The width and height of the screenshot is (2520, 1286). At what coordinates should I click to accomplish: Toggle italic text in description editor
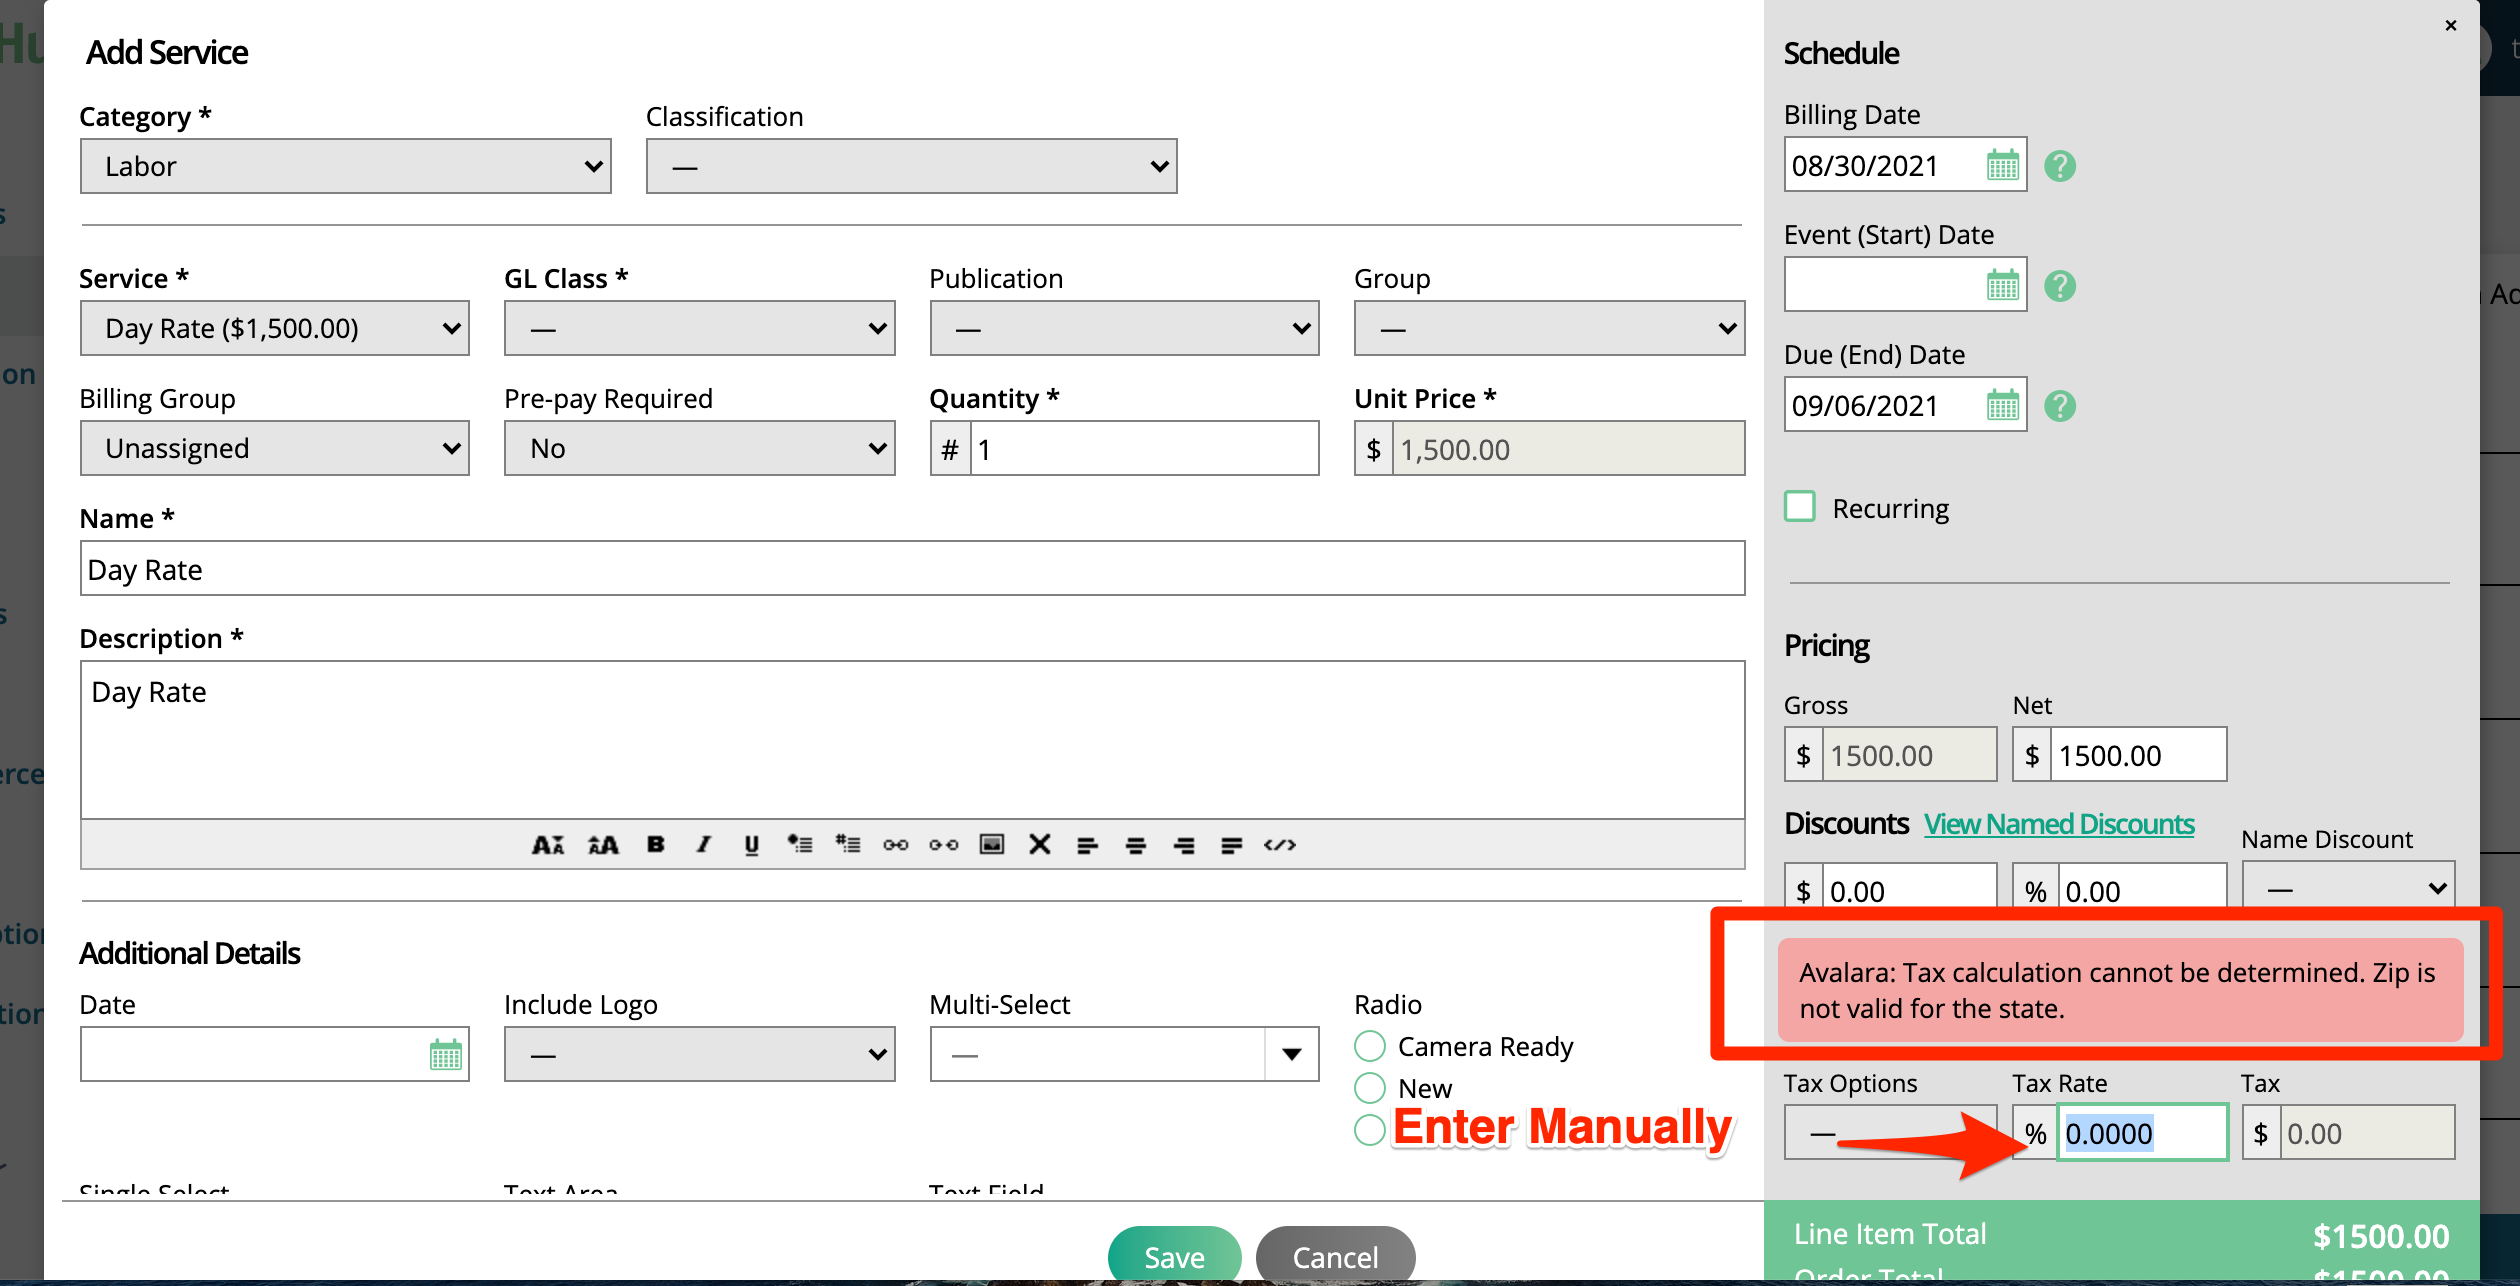coord(704,845)
